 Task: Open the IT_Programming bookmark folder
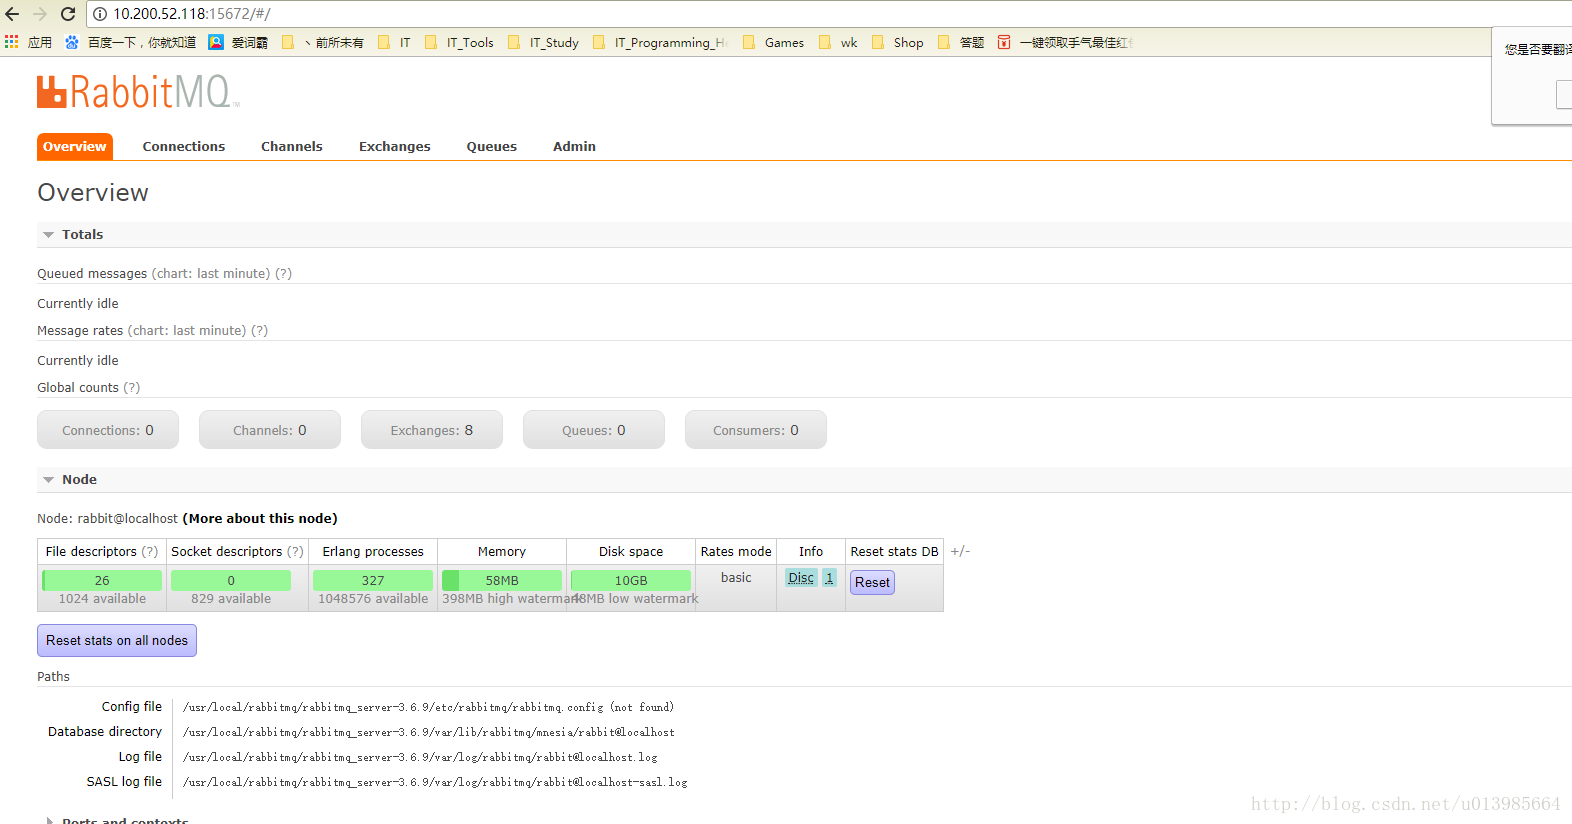(660, 42)
